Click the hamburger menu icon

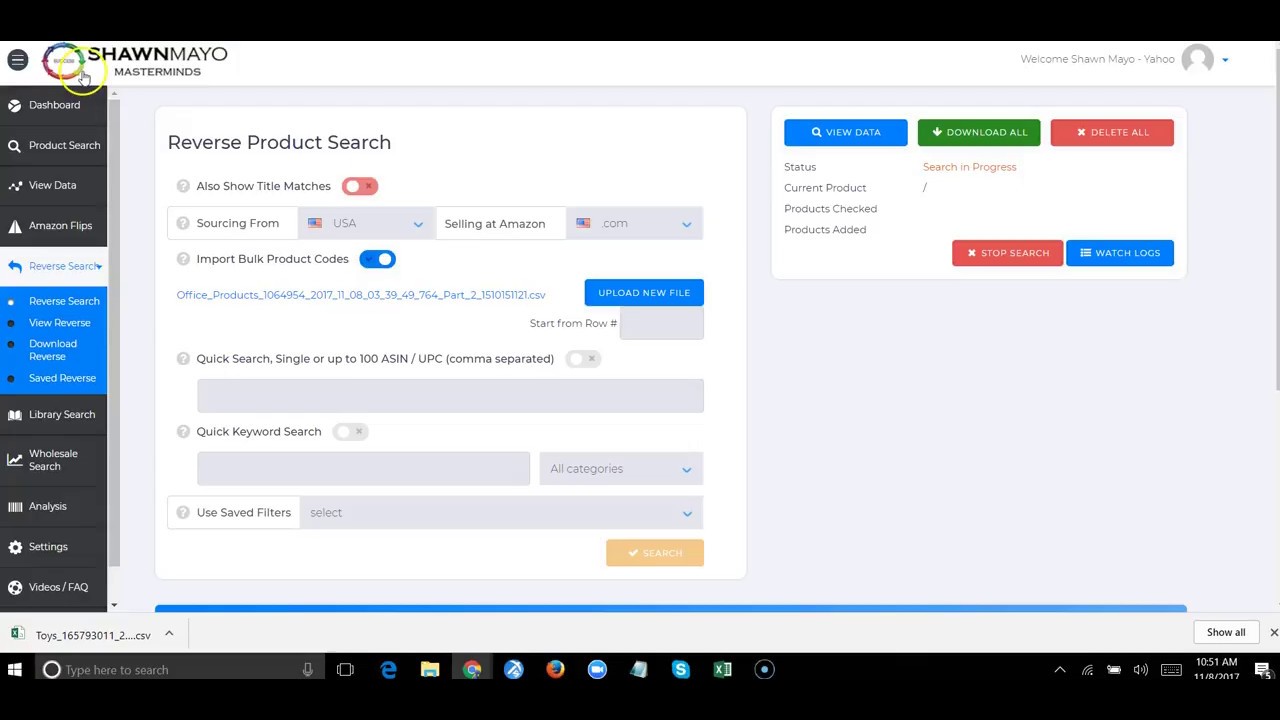click(x=17, y=60)
